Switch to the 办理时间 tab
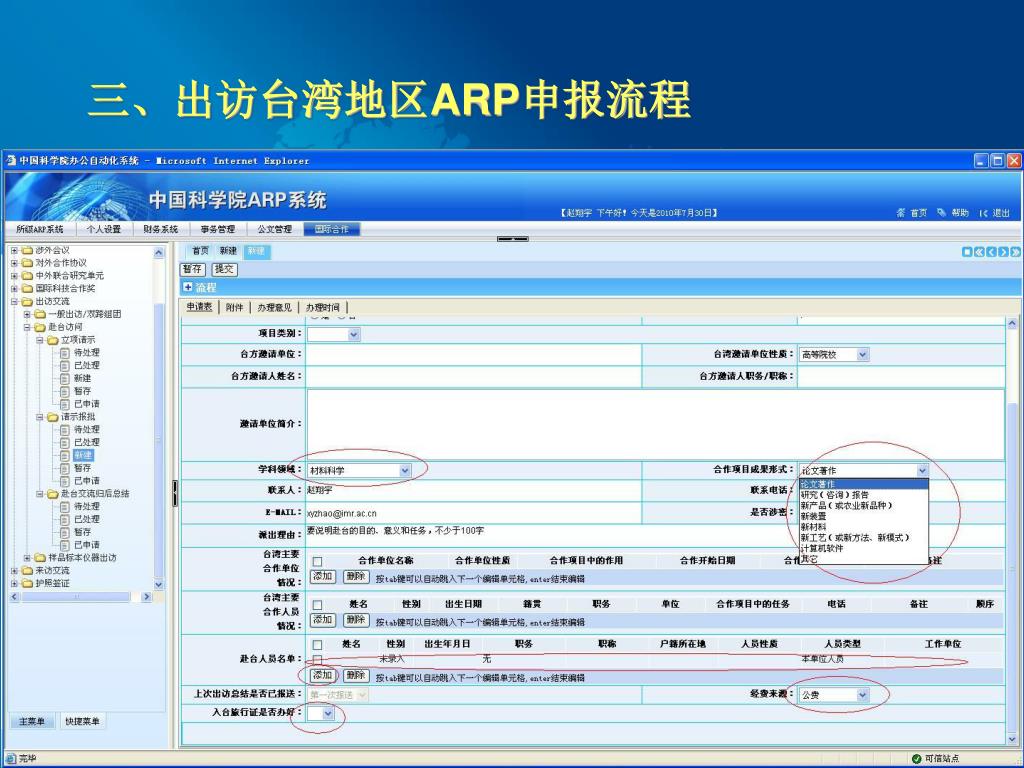This screenshot has width=1024, height=768. point(323,308)
